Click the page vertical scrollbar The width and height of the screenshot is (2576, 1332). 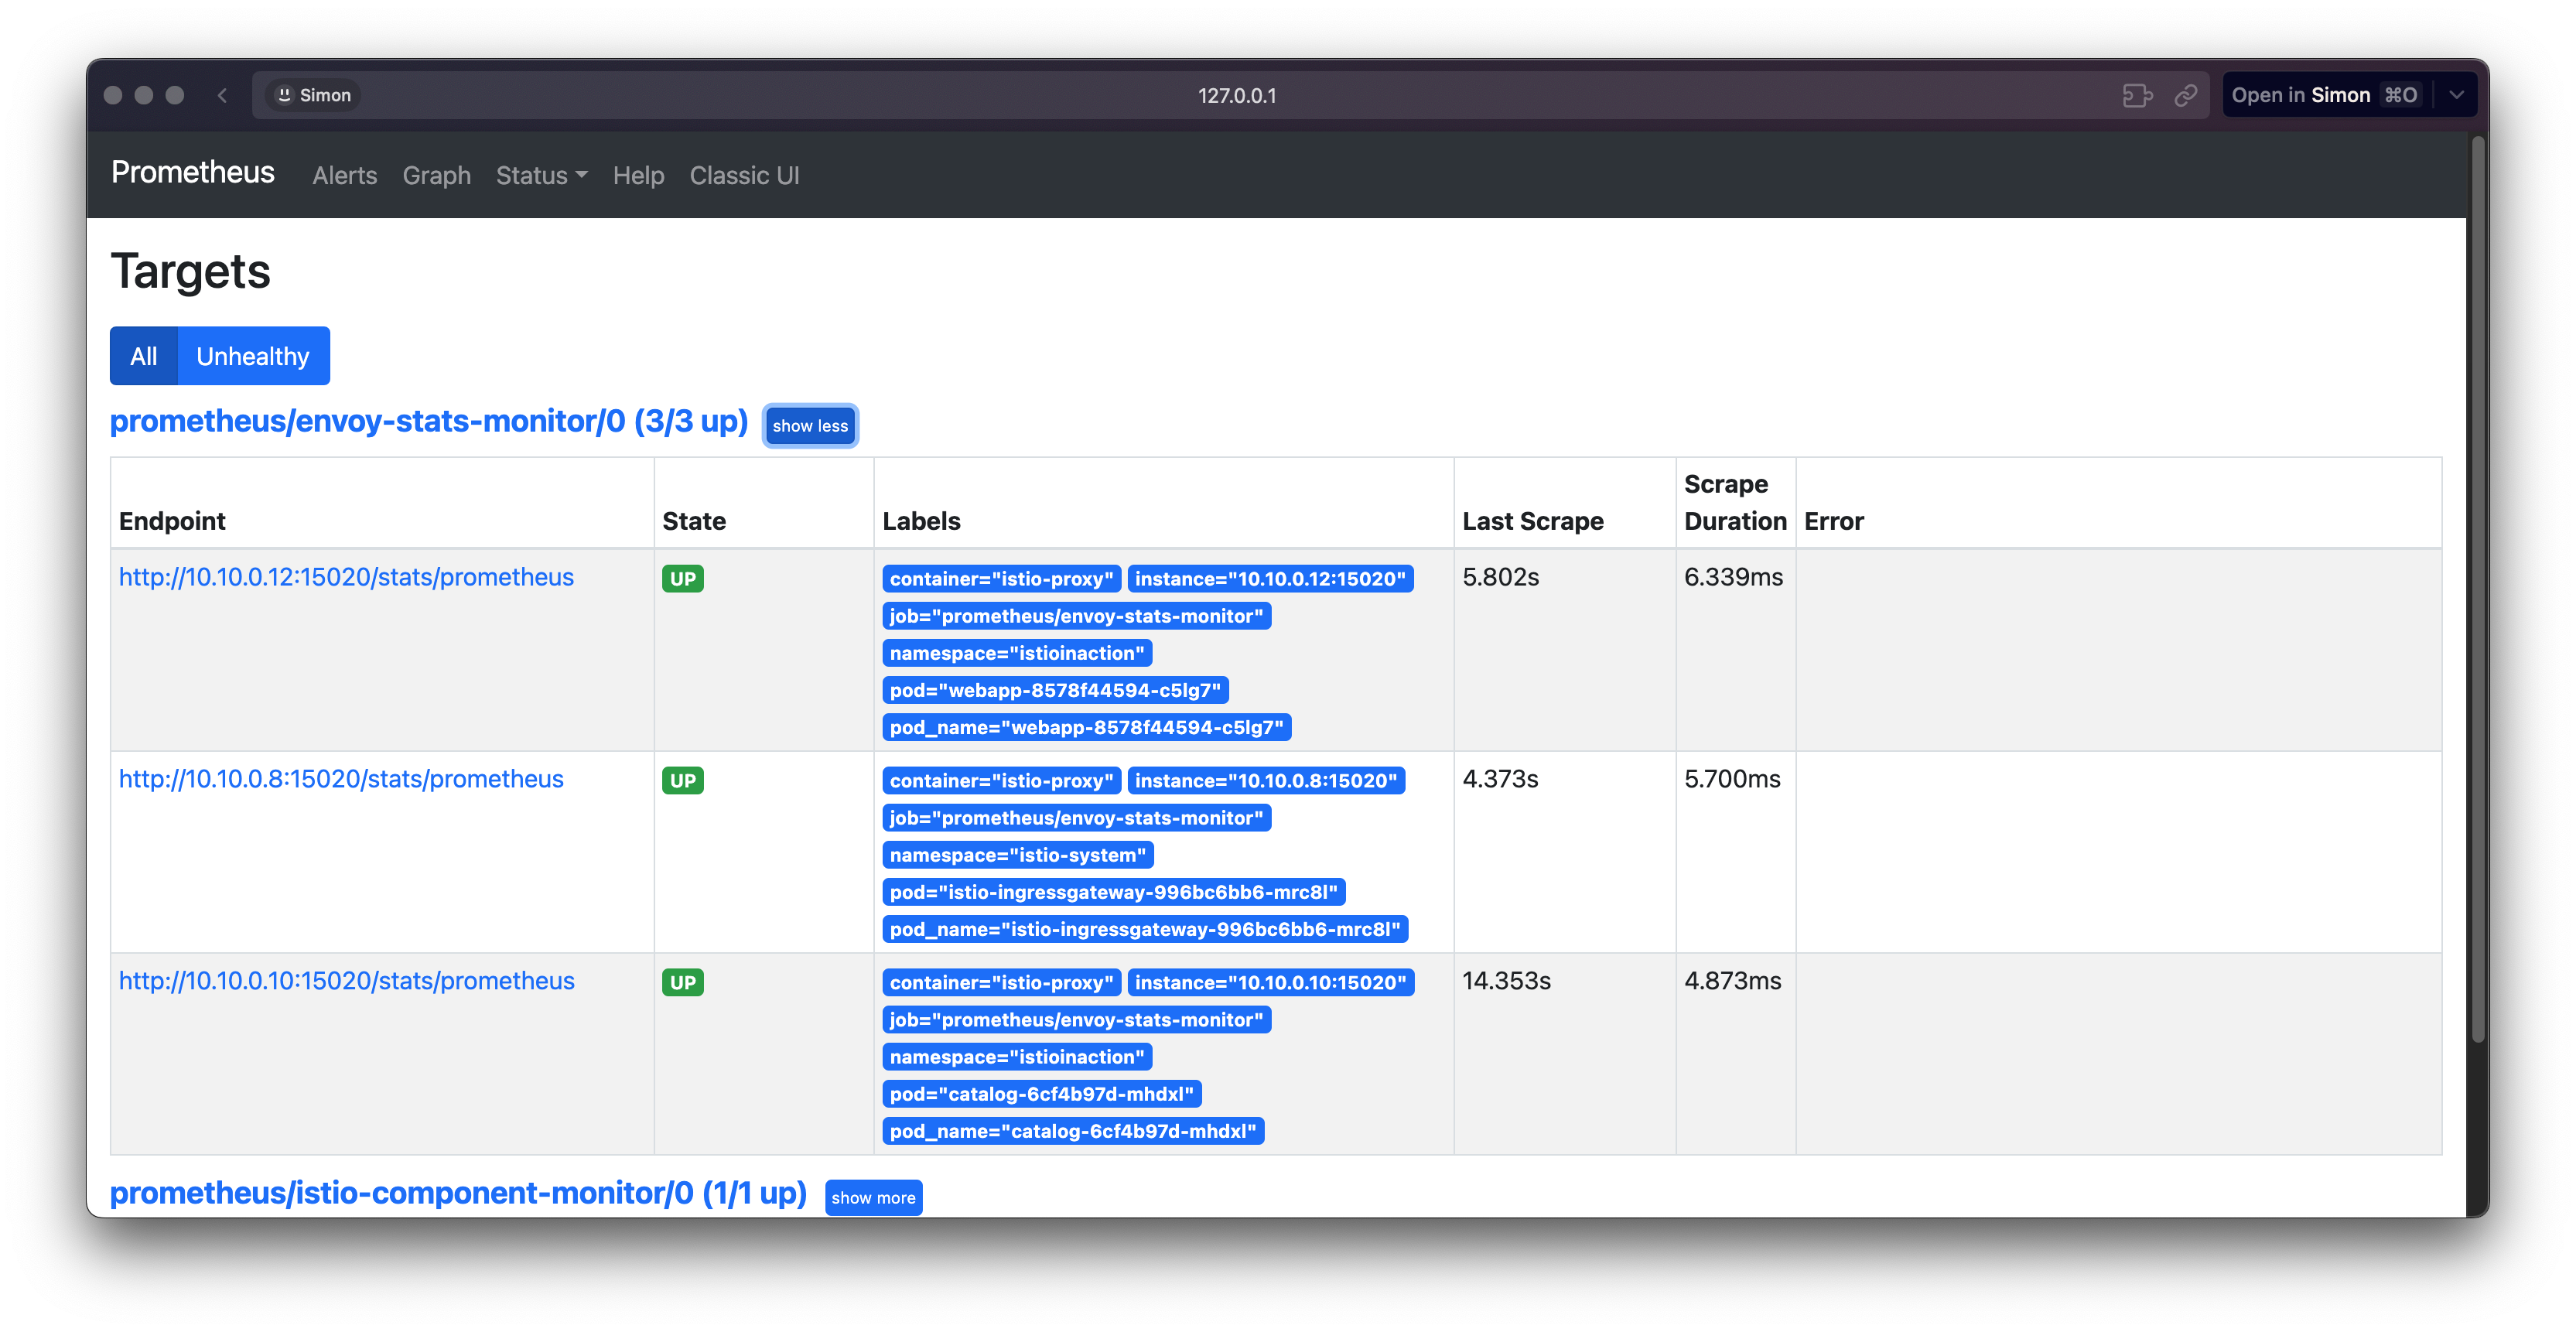click(x=2477, y=590)
